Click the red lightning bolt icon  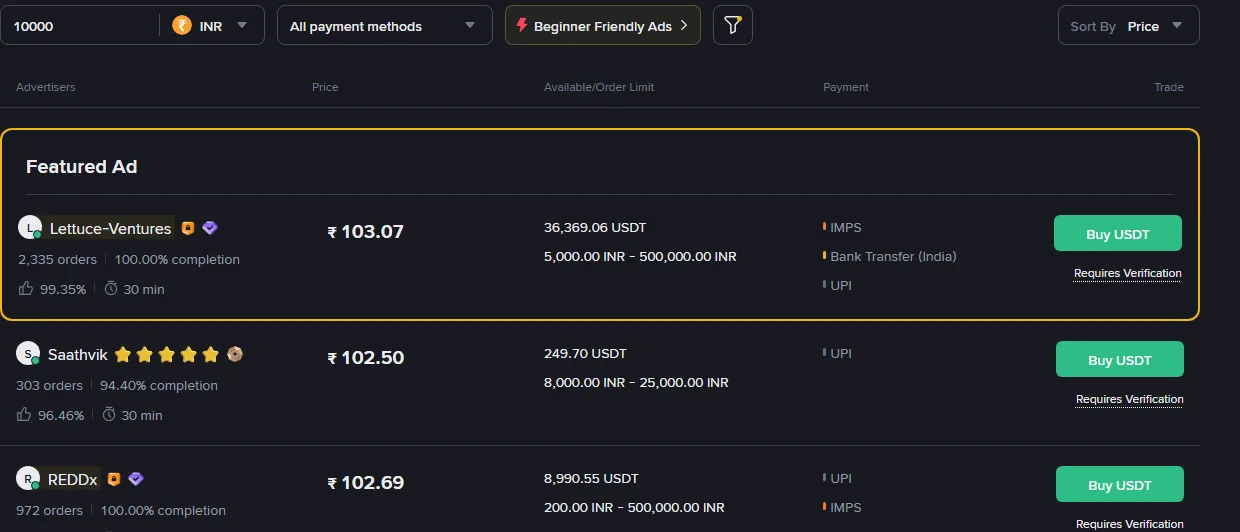522,26
